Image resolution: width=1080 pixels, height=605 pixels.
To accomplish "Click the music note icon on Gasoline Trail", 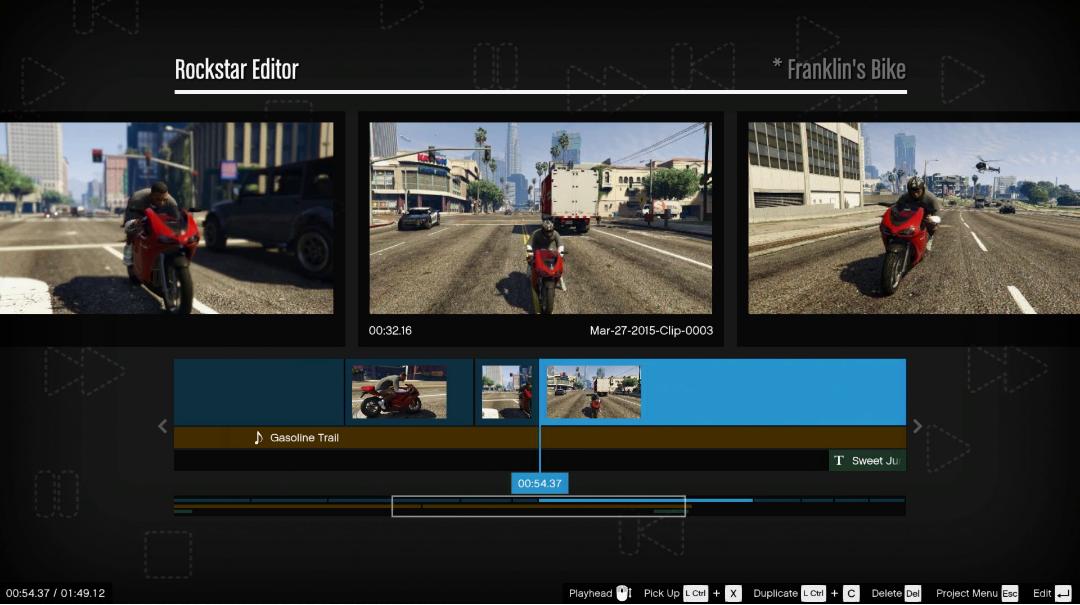I will coord(258,438).
